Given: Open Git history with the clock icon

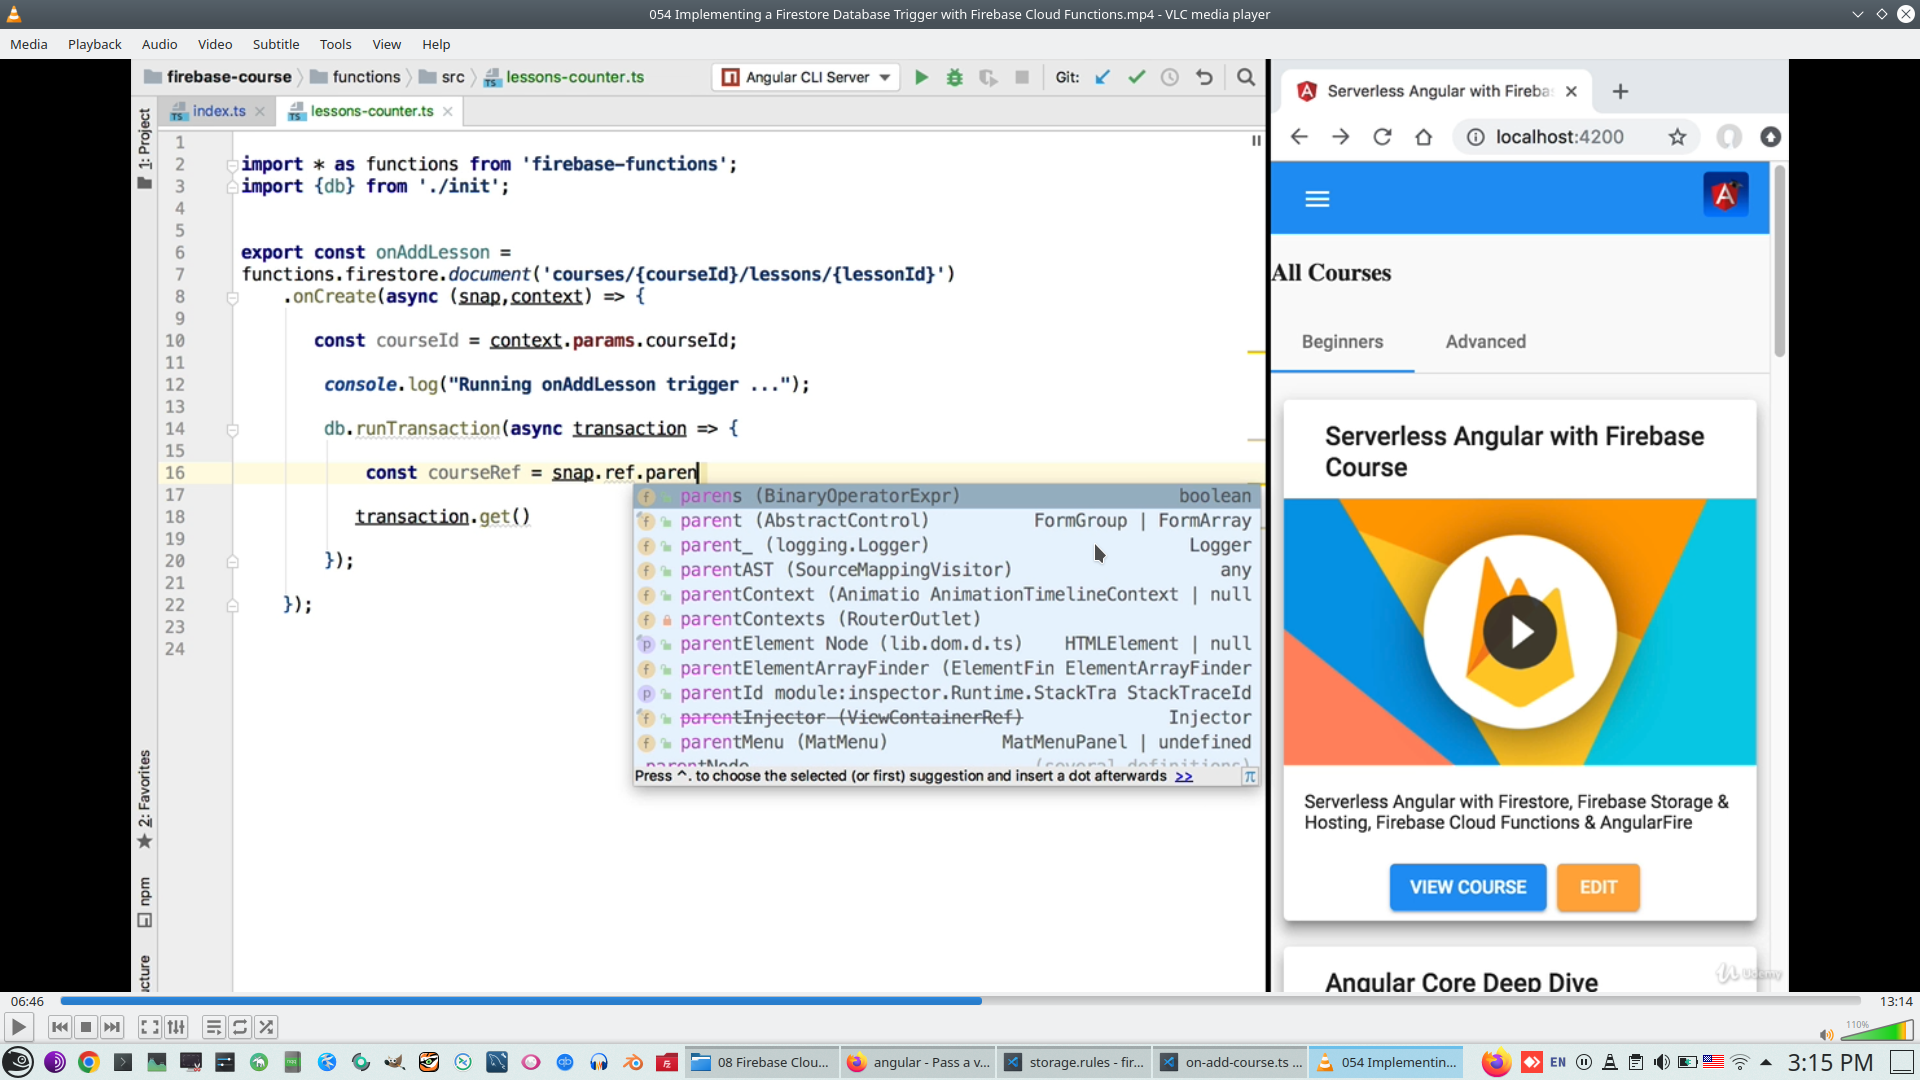Looking at the screenshot, I should point(1170,77).
